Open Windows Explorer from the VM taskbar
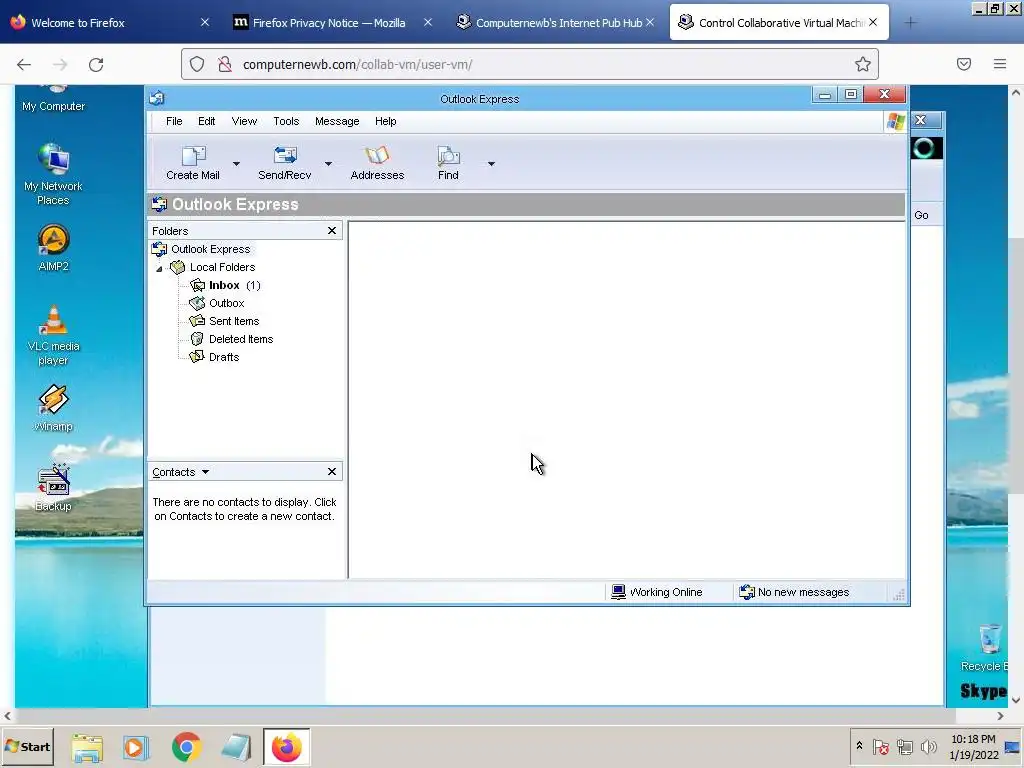1024x768 pixels. 87,747
